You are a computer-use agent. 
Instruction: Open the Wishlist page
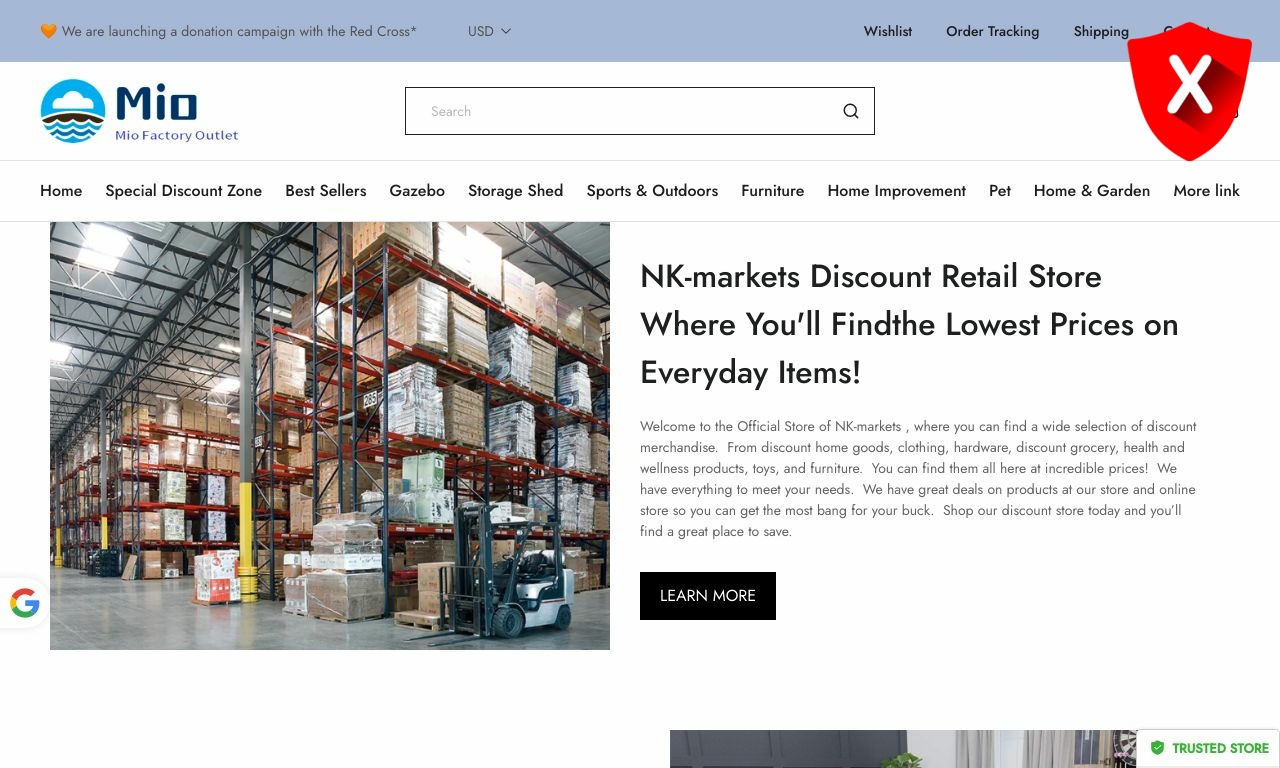click(888, 31)
